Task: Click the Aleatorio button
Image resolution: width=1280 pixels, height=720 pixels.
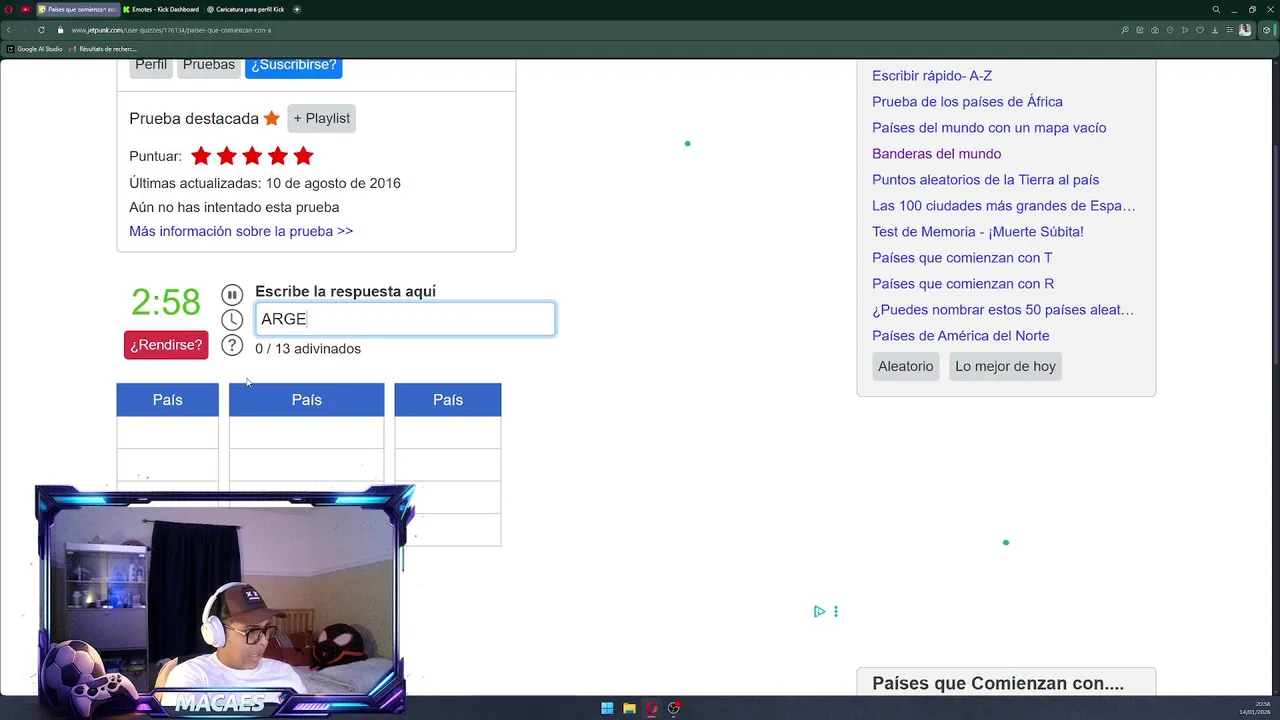Action: point(906,366)
